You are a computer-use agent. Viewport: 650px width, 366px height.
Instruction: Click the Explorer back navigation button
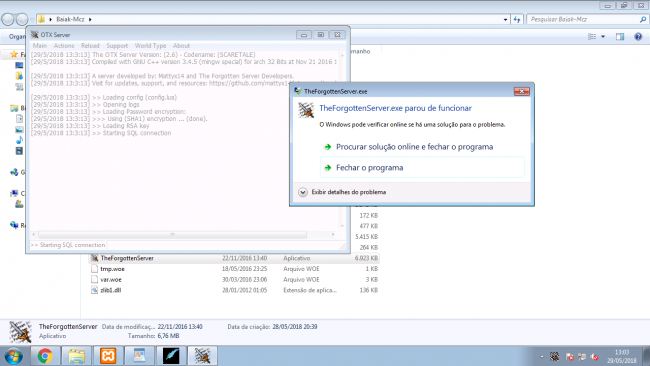point(7,19)
